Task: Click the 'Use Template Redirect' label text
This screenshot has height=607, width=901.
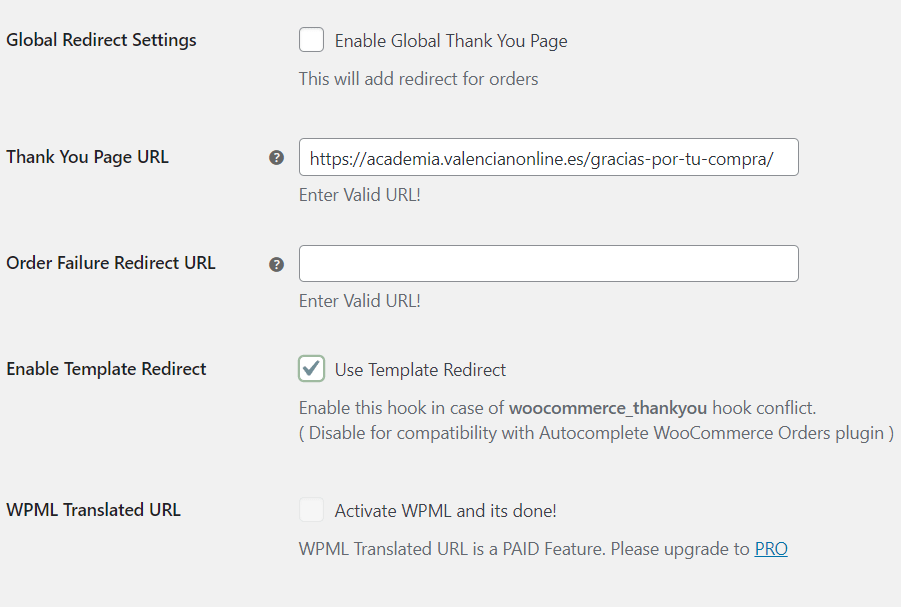Action: coord(420,370)
